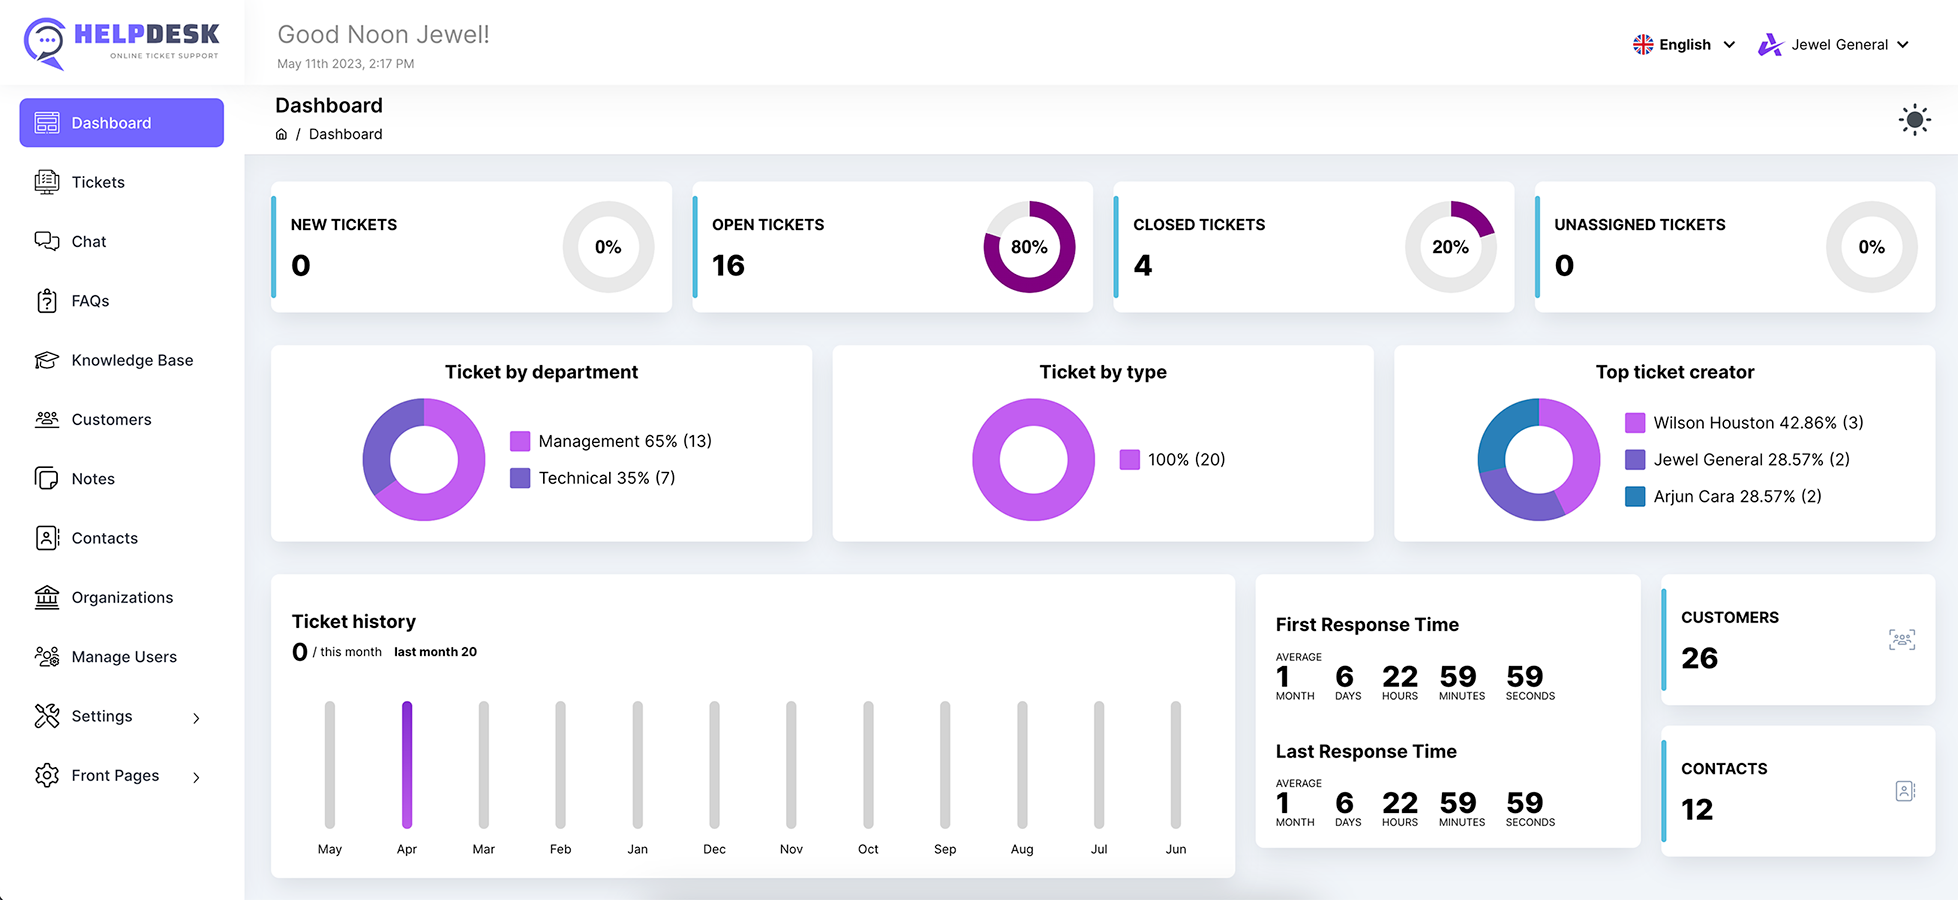Image resolution: width=1958 pixels, height=900 pixels.
Task: Click the Dashboard breadcrumb link
Action: click(346, 134)
